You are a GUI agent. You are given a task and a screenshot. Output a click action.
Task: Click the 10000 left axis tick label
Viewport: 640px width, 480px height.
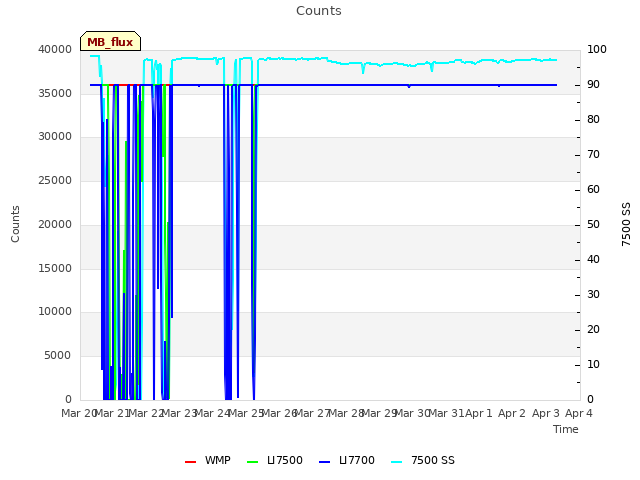pos(55,311)
